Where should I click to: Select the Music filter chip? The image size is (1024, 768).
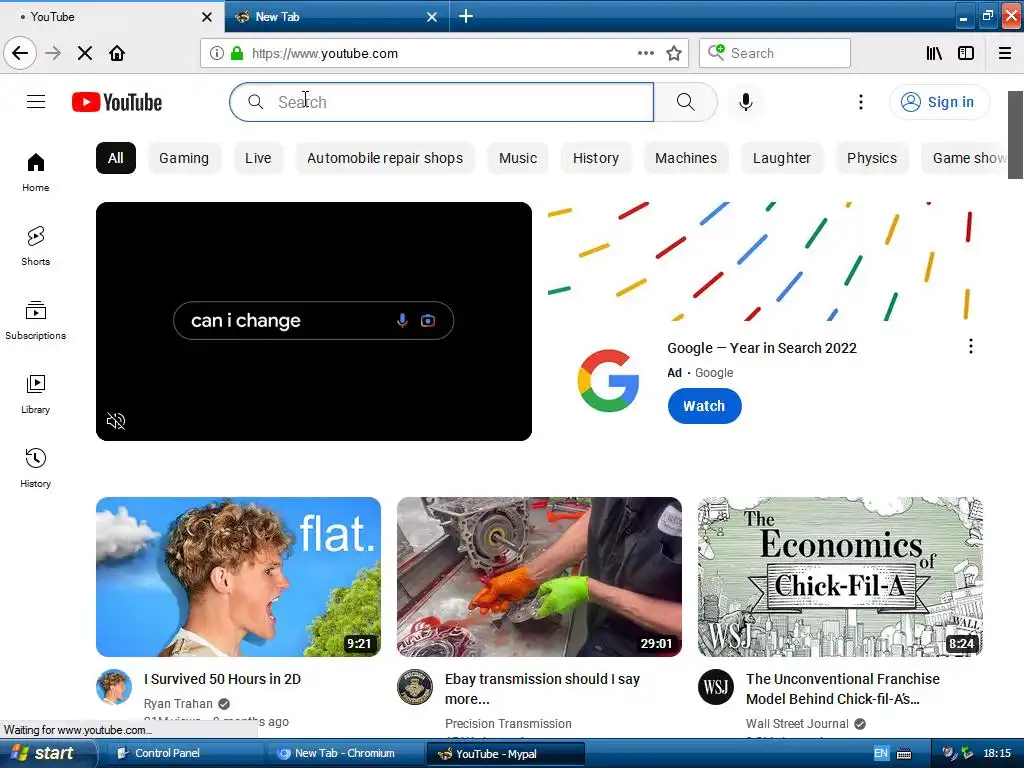click(518, 158)
